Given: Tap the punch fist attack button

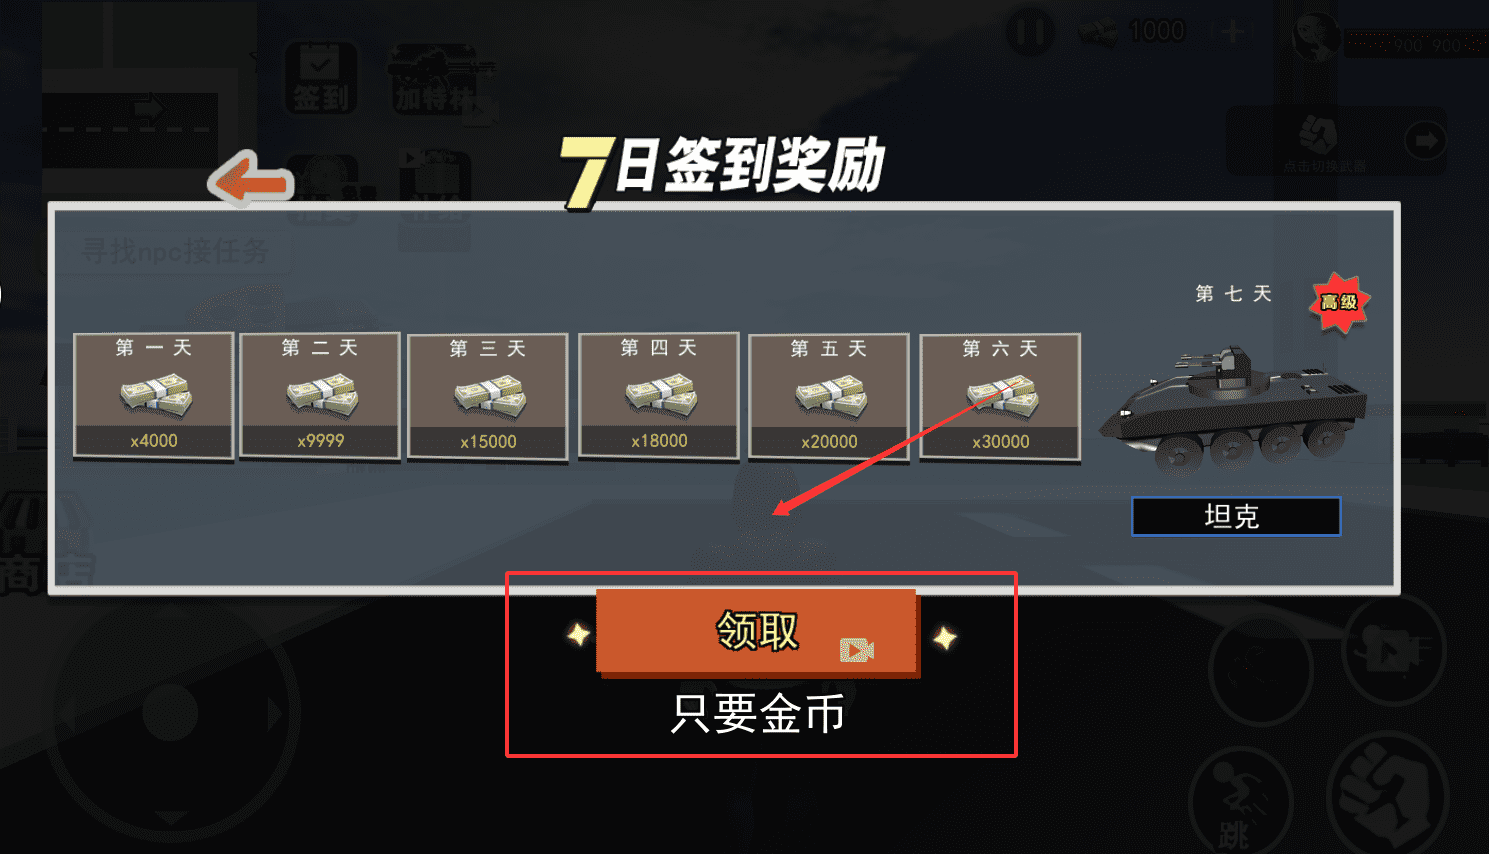Looking at the screenshot, I should 1388,790.
